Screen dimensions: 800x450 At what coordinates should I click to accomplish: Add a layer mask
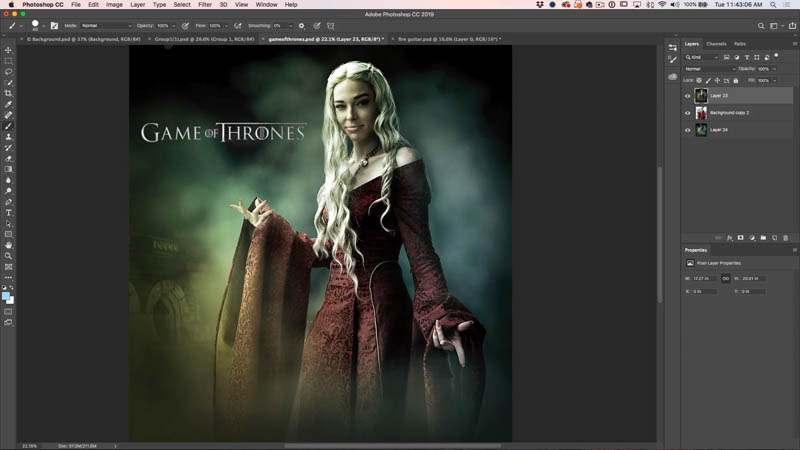740,238
